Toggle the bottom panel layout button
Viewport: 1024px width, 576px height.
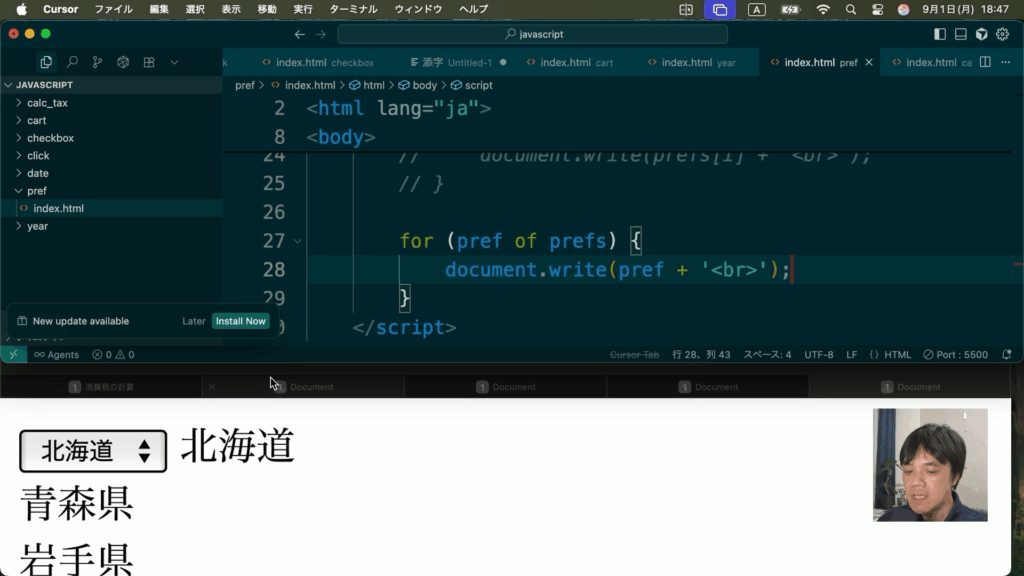click(x=960, y=34)
